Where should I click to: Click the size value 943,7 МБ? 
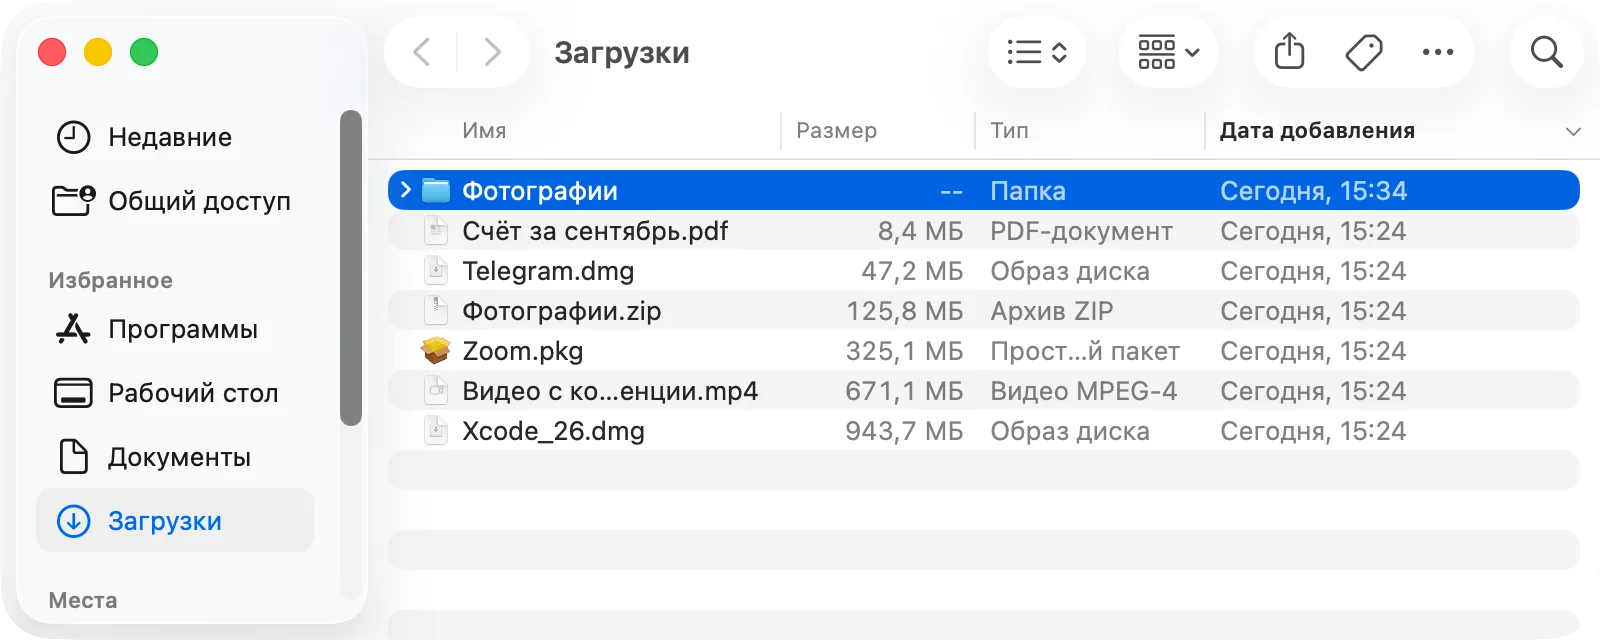(x=905, y=431)
